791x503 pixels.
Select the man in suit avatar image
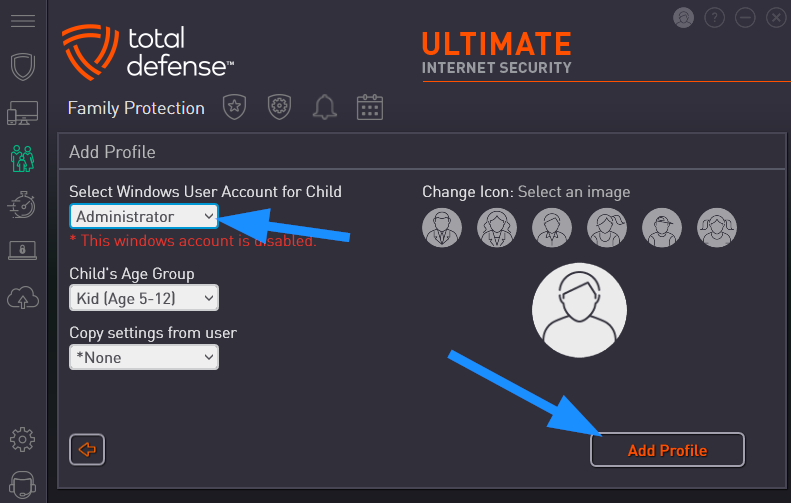[442, 228]
